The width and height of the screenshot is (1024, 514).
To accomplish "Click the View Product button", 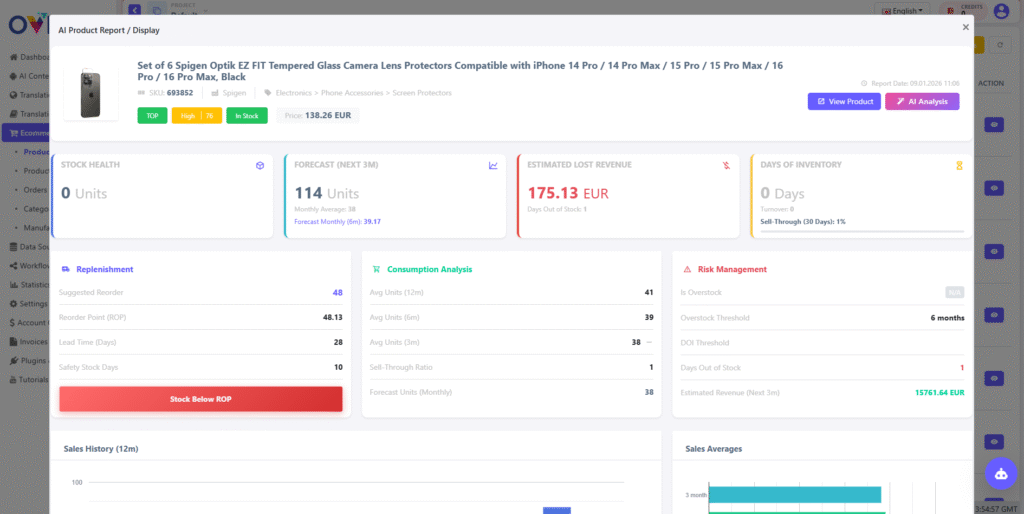I will [844, 101].
